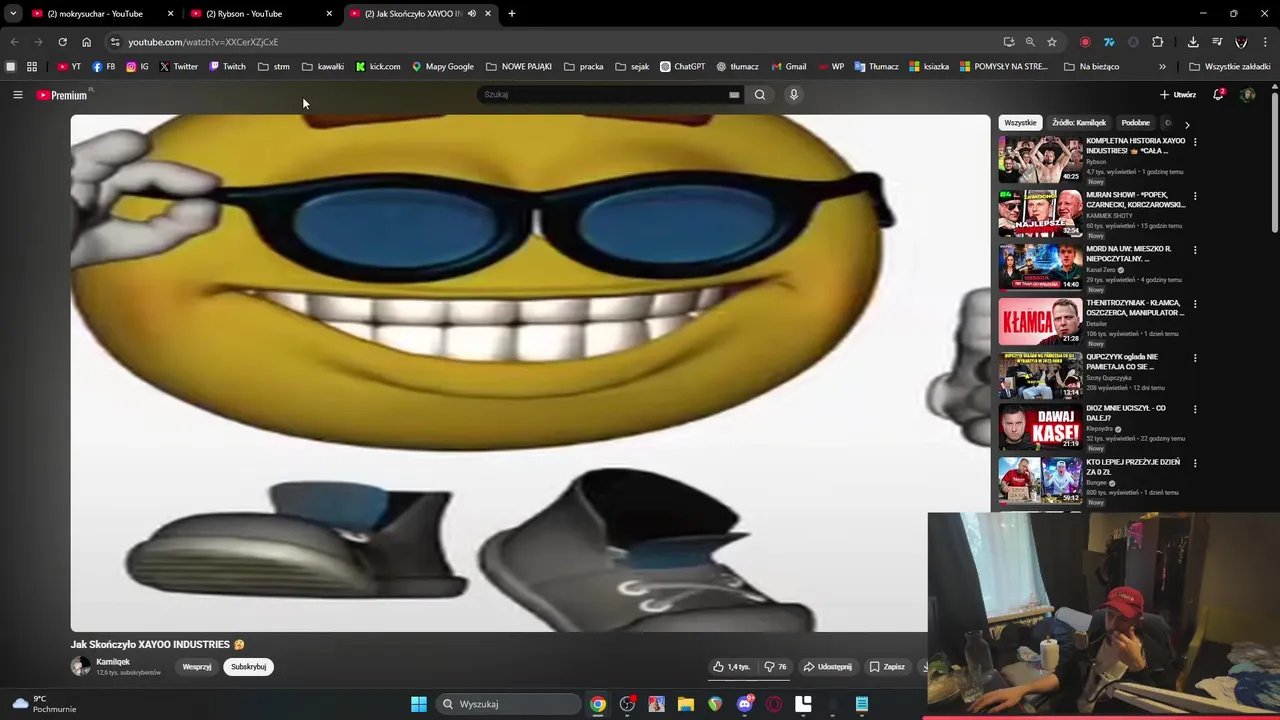
Task: Mute the playing tab audio icon
Action: (472, 14)
